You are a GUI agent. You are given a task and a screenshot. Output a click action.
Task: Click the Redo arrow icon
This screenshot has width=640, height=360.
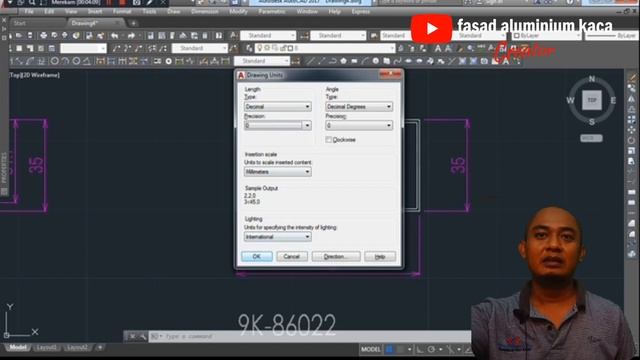(131, 36)
